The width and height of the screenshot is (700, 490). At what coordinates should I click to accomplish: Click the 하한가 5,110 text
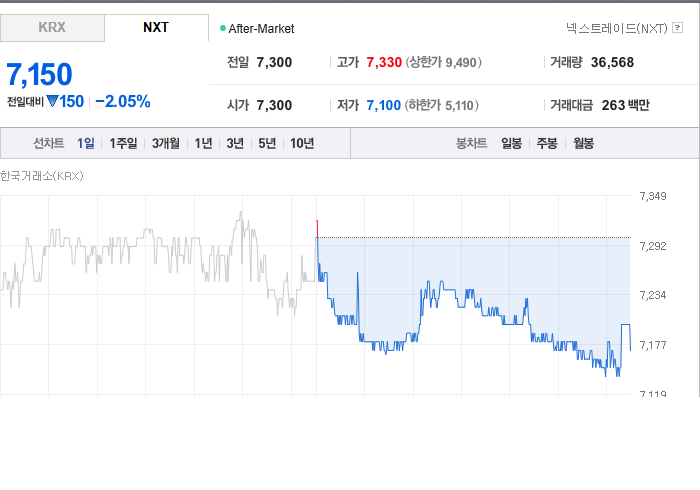[x=442, y=105]
